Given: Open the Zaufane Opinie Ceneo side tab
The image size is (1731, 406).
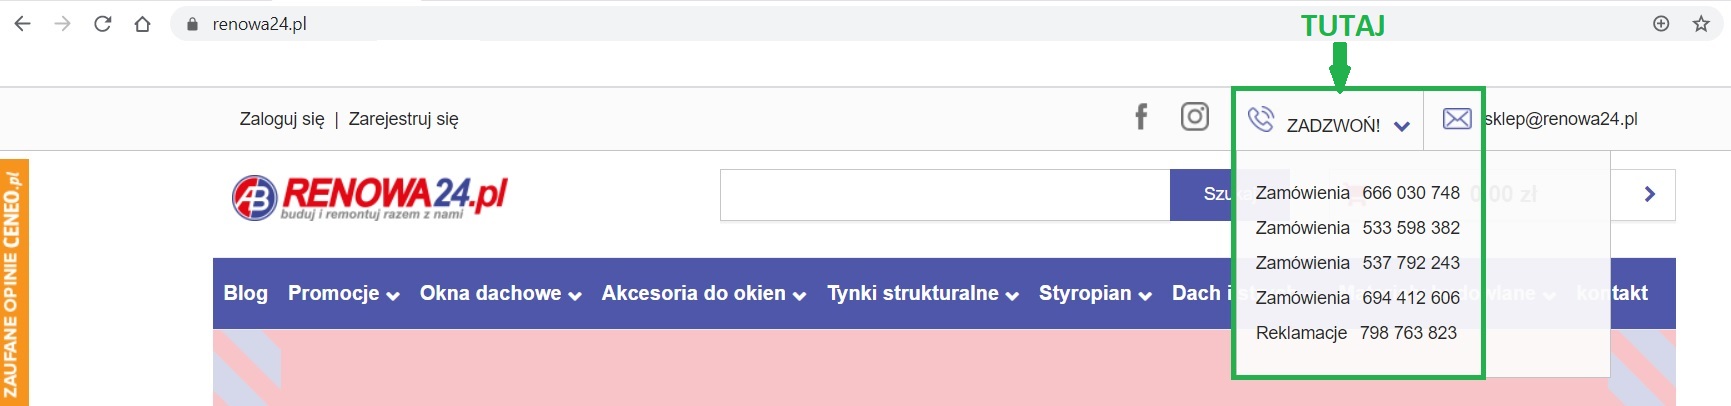Looking at the screenshot, I should (x=13, y=284).
